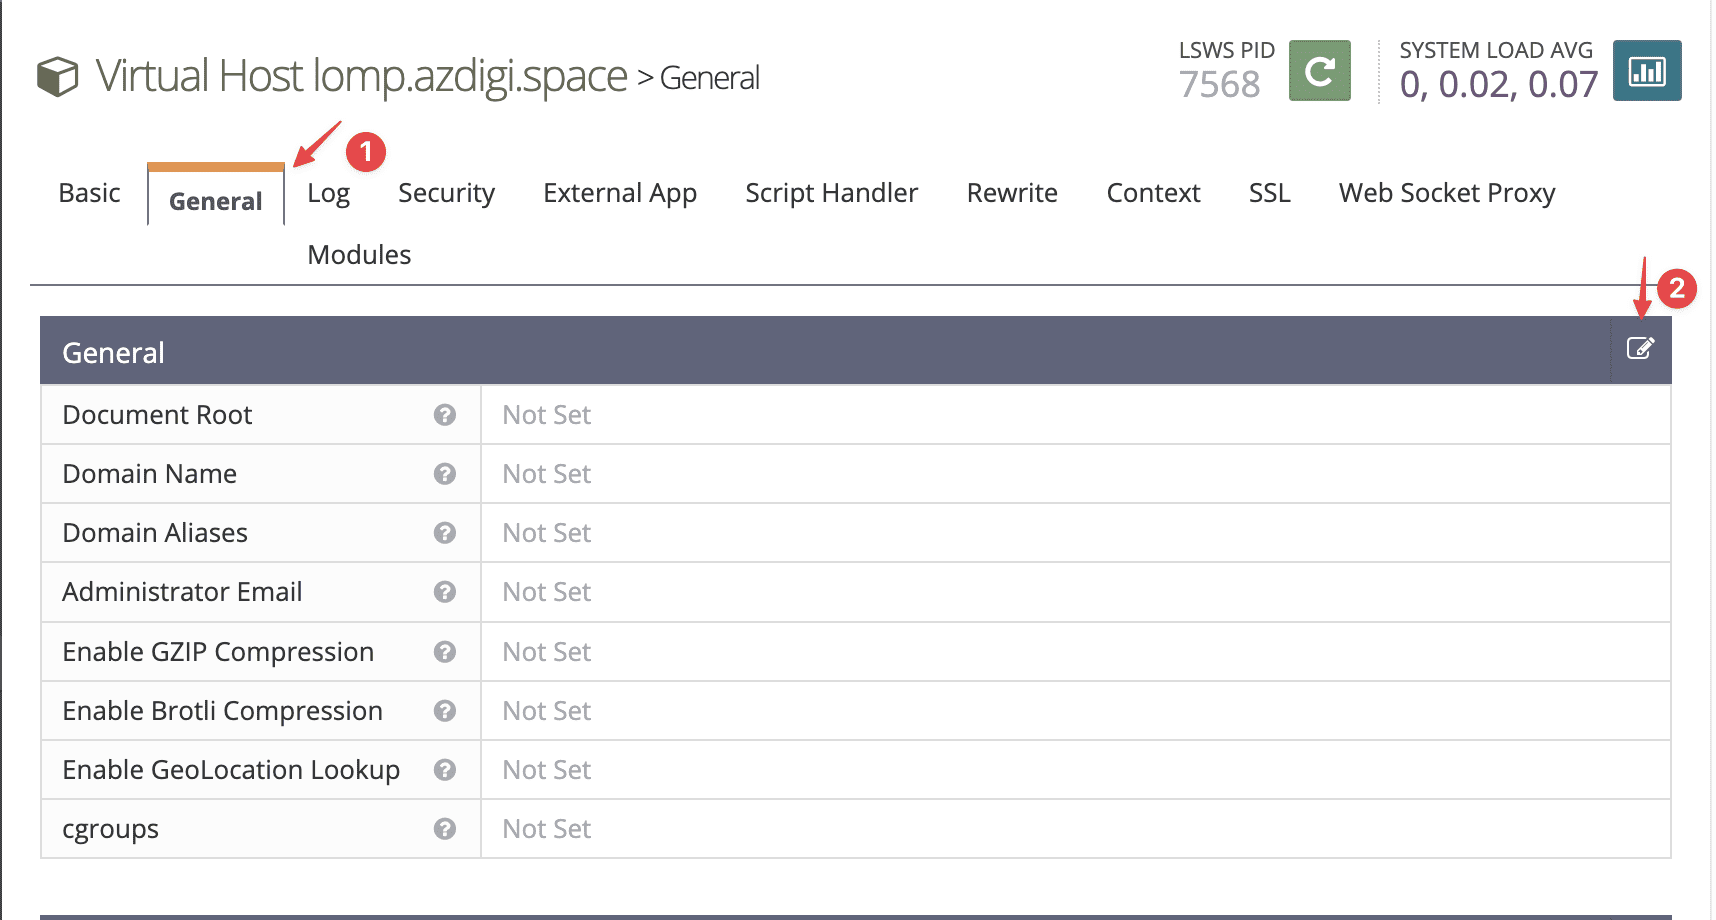Viewport: 1716px width, 920px height.
Task: Switch to the Rewrite tab
Action: pyautogui.click(x=1011, y=193)
